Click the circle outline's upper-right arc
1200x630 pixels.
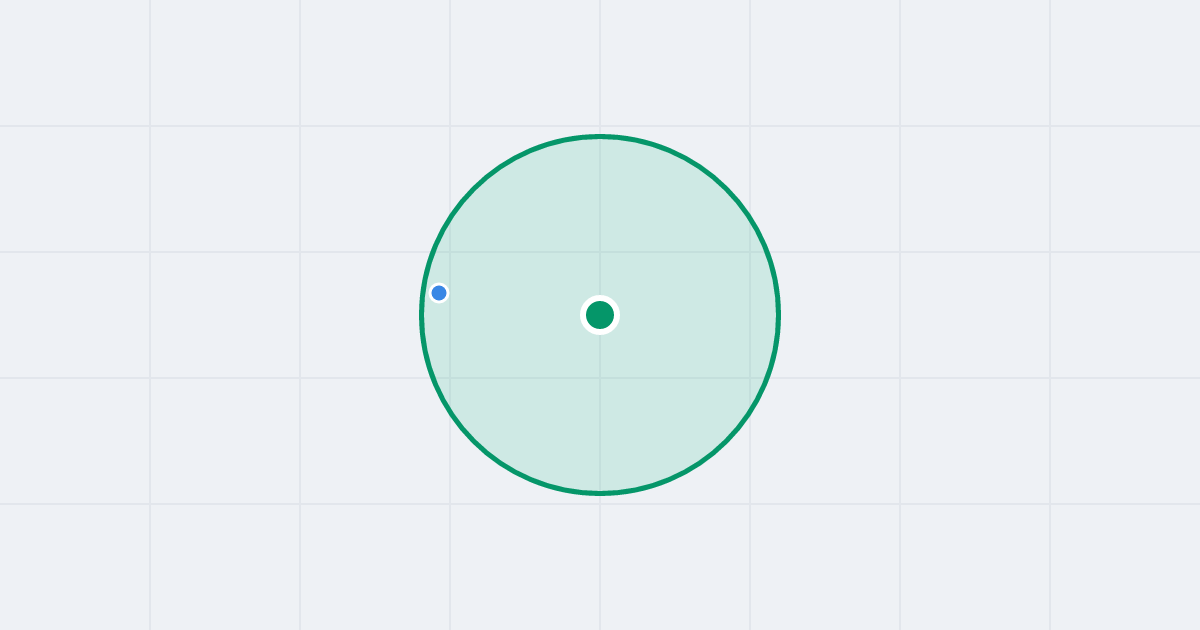[726, 189]
